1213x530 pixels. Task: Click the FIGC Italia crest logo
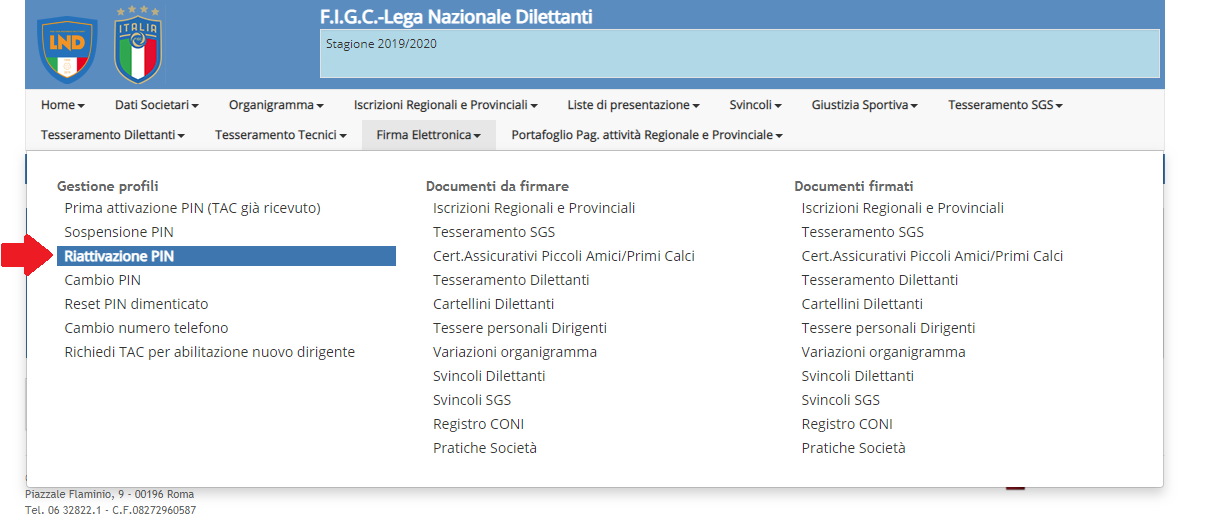point(138,45)
